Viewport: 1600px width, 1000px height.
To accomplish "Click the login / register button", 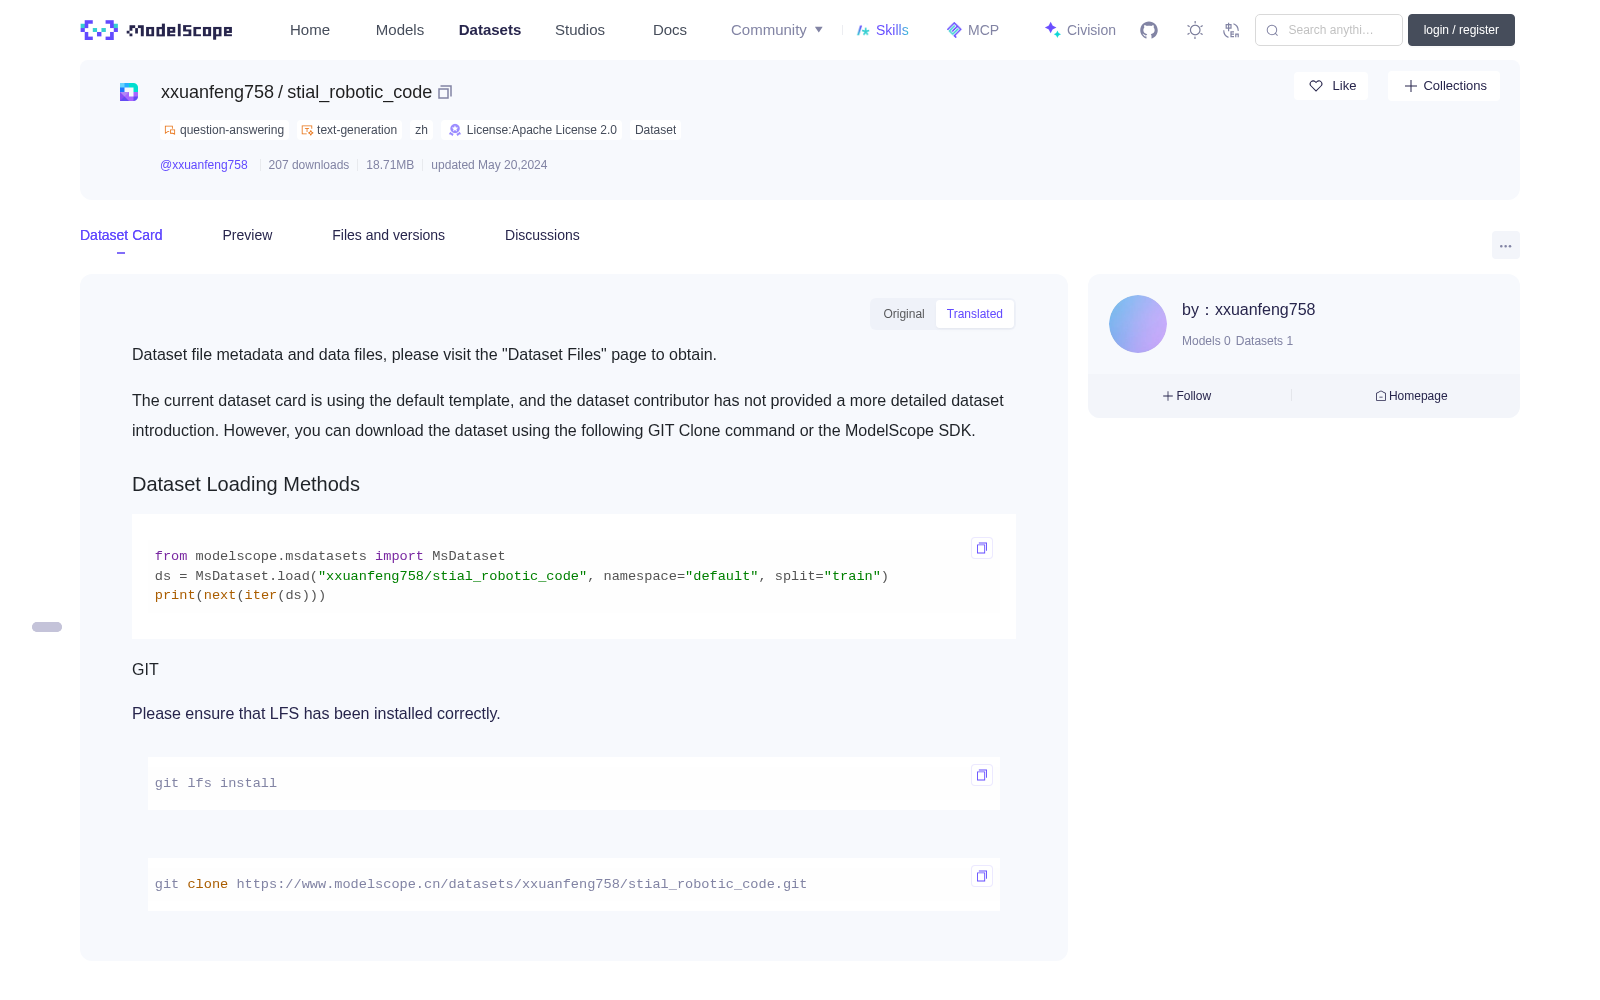I will click(1461, 30).
